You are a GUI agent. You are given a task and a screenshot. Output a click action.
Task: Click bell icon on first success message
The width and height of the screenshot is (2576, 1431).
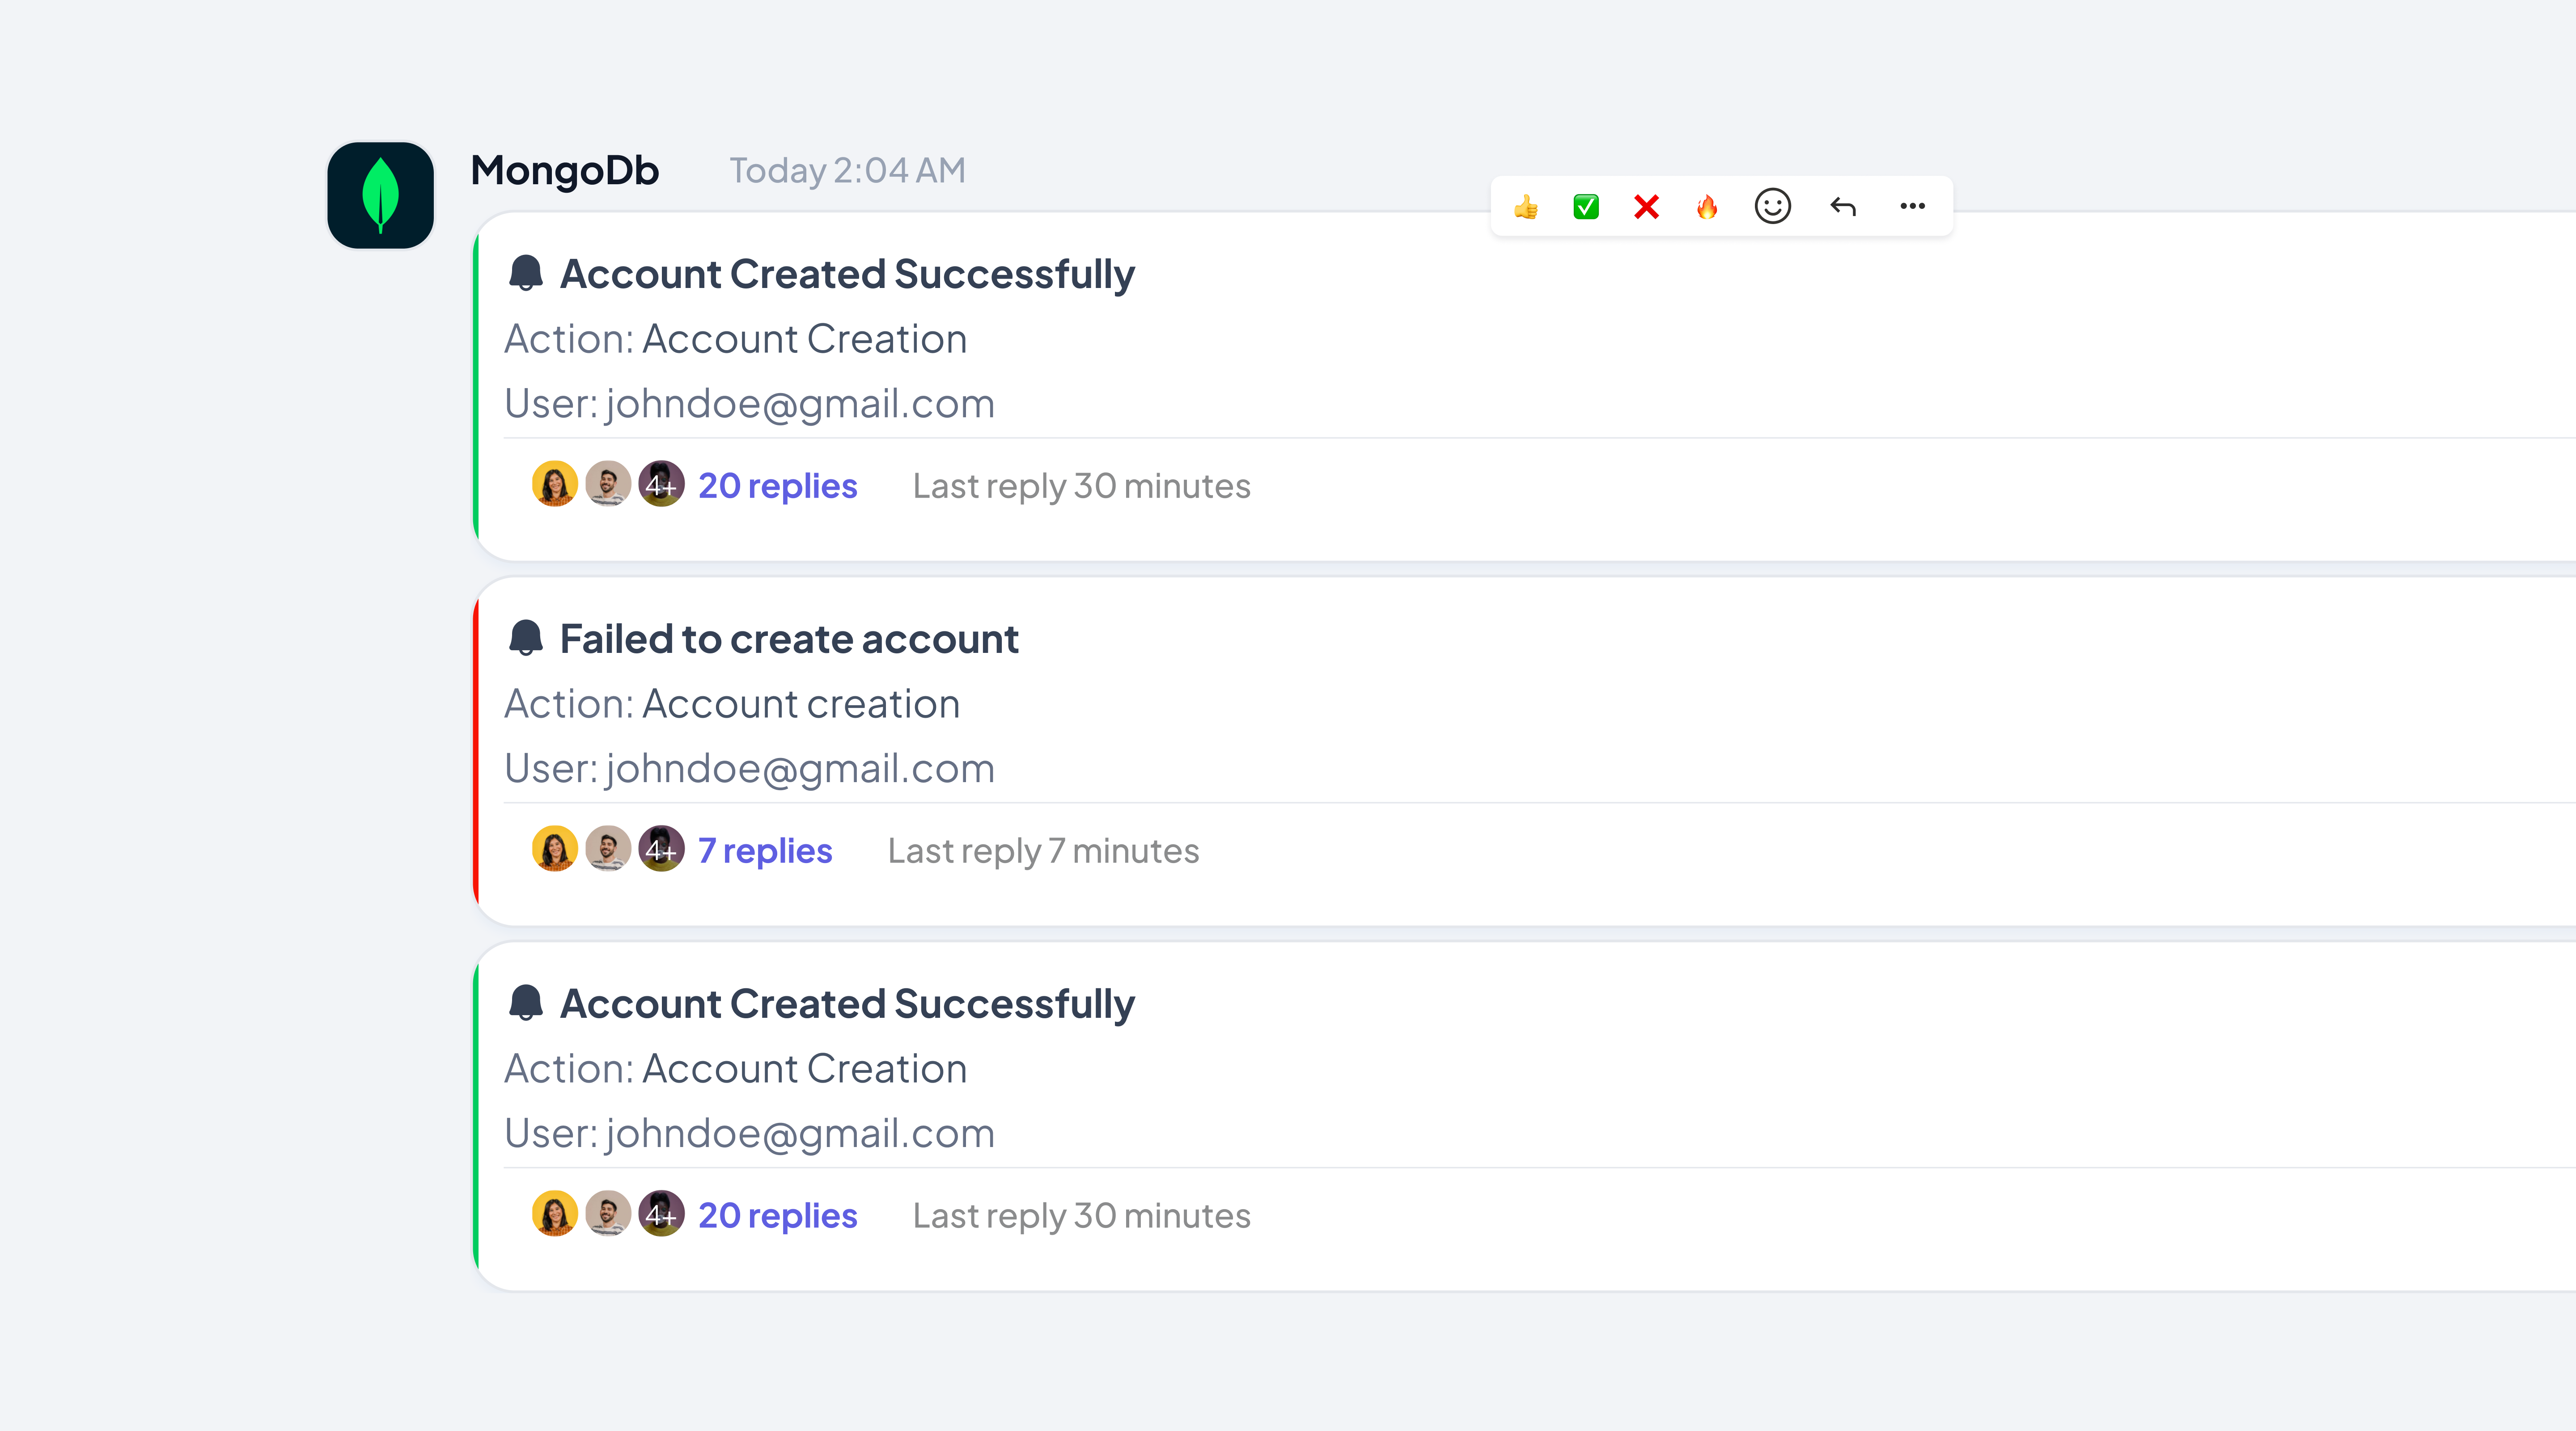click(526, 273)
